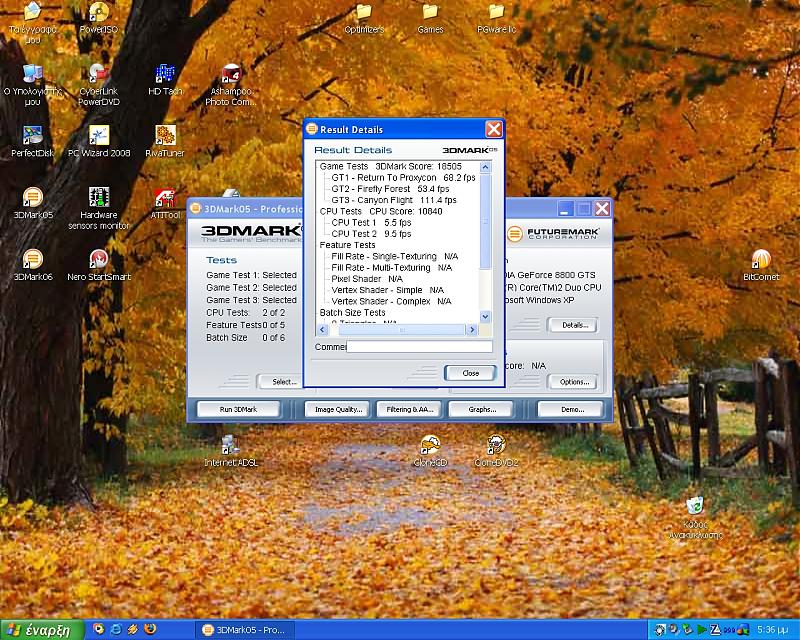The width and height of the screenshot is (800, 640).
Task: Open the Optimizers folder
Action: [x=364, y=19]
